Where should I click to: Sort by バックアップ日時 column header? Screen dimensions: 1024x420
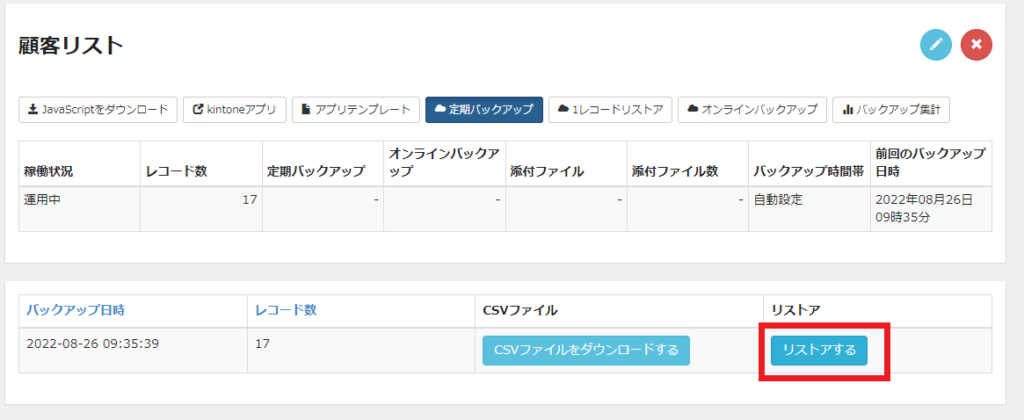[x=76, y=310]
